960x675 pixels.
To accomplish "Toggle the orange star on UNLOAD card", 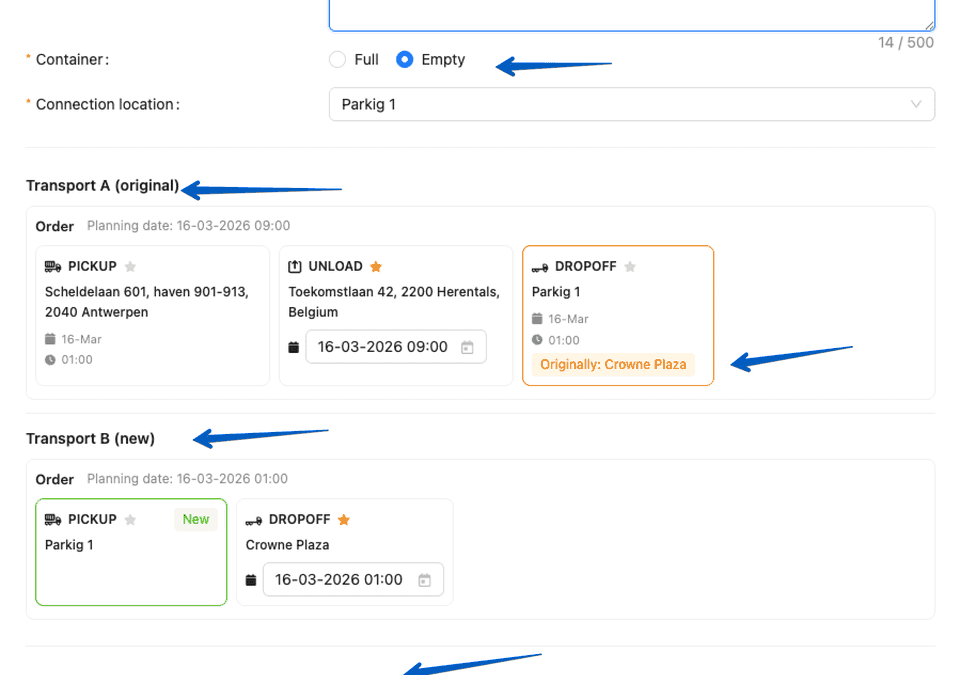I will pos(376,266).
